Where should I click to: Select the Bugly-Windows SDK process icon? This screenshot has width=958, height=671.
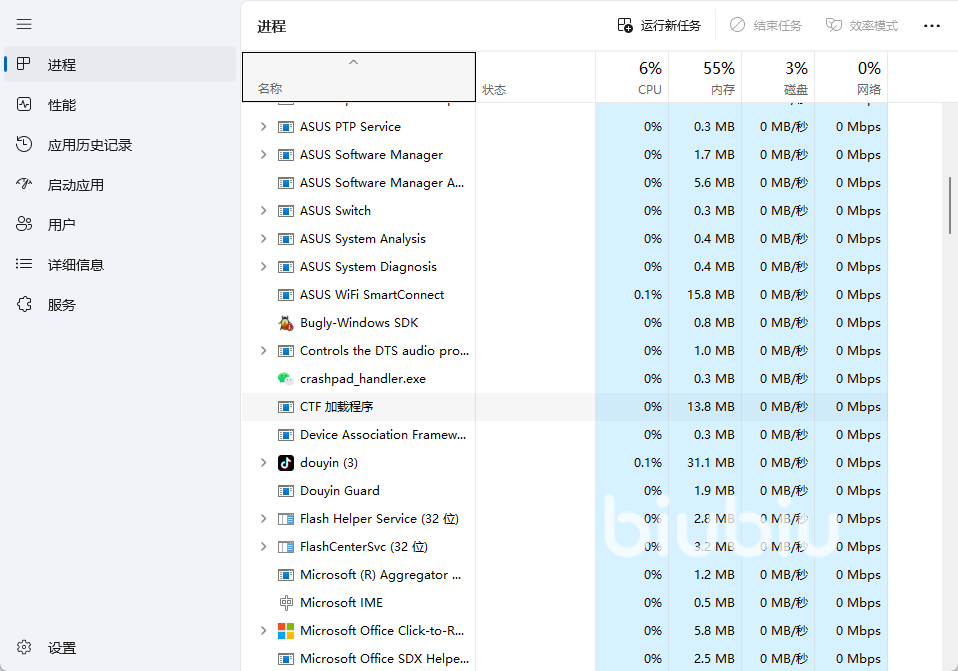coord(286,323)
